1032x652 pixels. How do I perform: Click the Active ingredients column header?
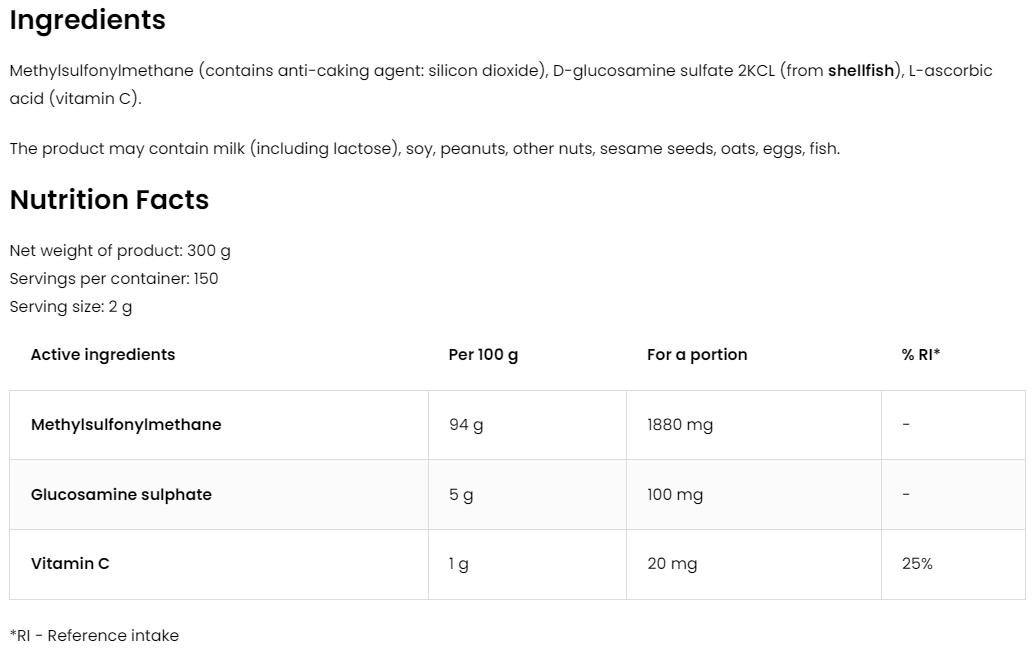(x=103, y=355)
